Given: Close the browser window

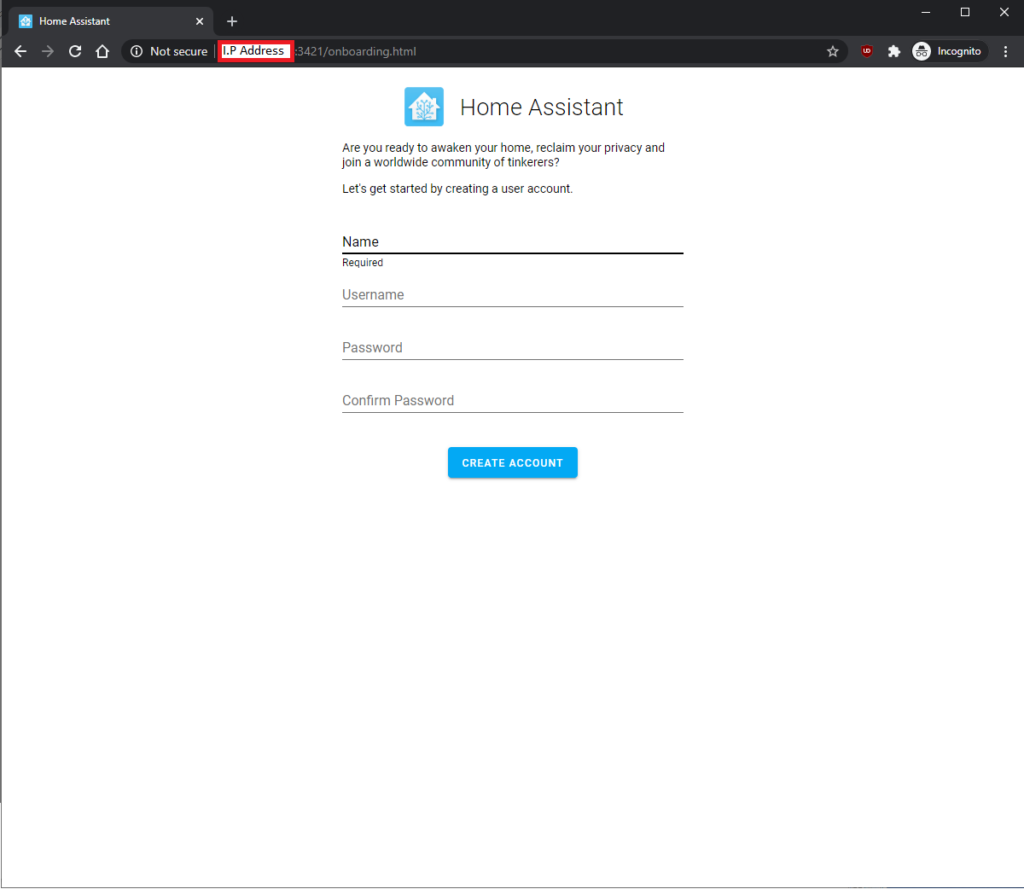Looking at the screenshot, I should pos(1004,12).
